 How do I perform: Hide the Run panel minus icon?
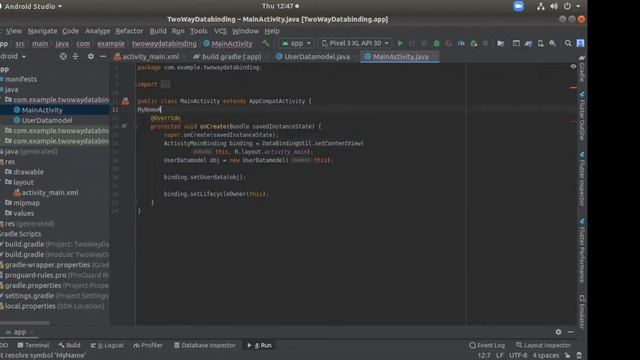(x=571, y=332)
